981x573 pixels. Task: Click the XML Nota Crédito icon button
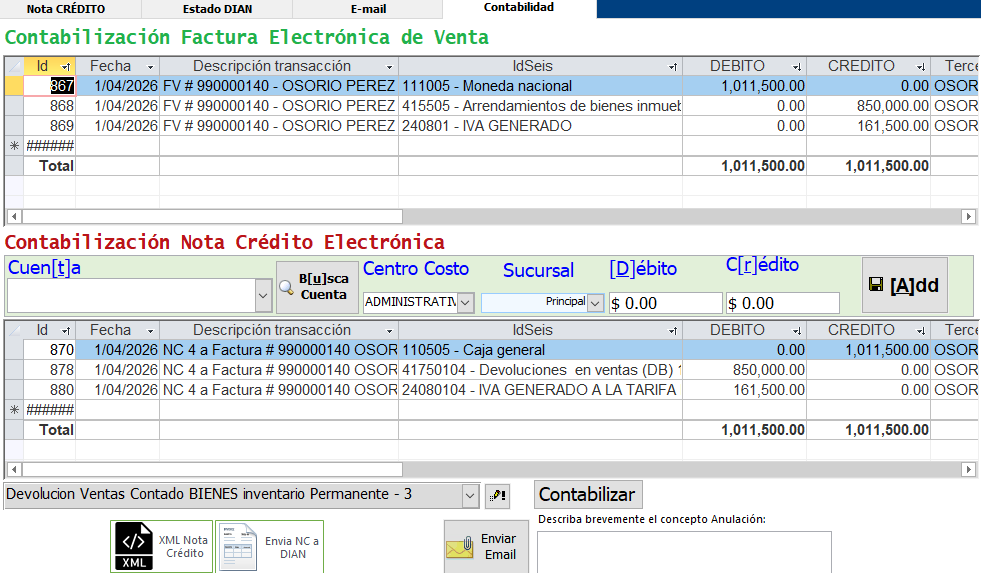click(x=161, y=546)
